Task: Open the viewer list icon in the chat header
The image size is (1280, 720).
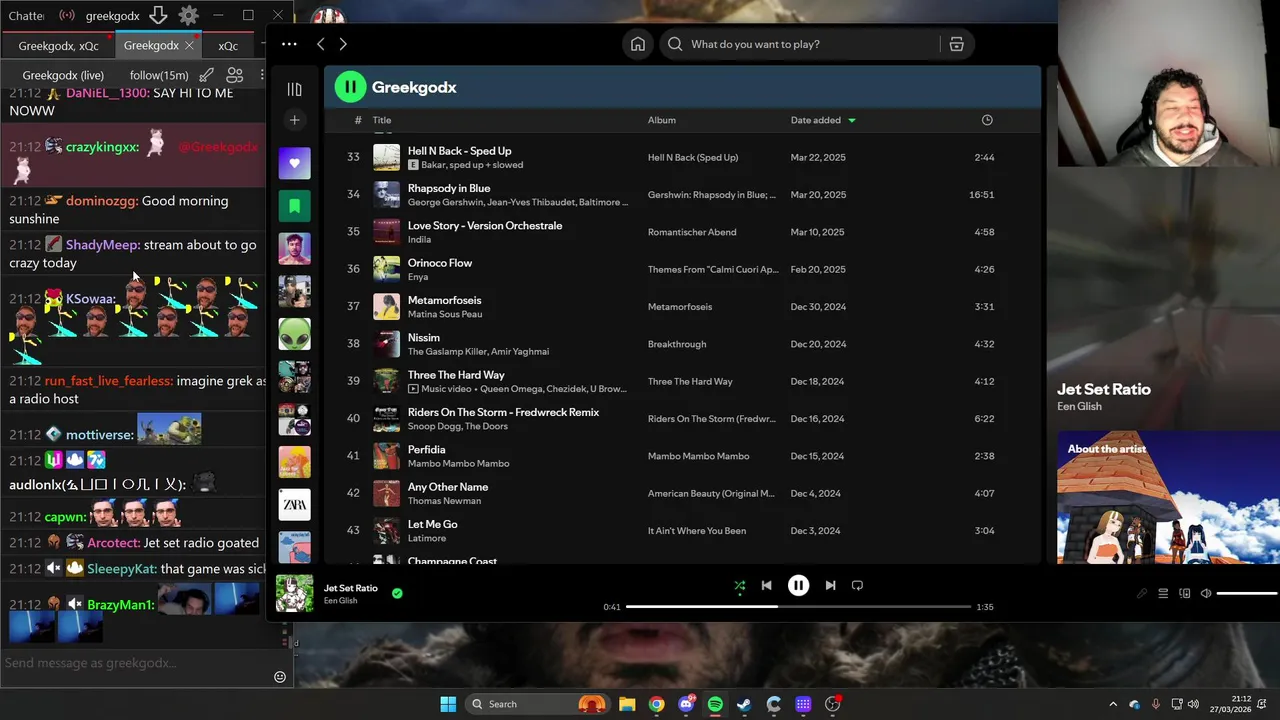Action: tap(235, 75)
